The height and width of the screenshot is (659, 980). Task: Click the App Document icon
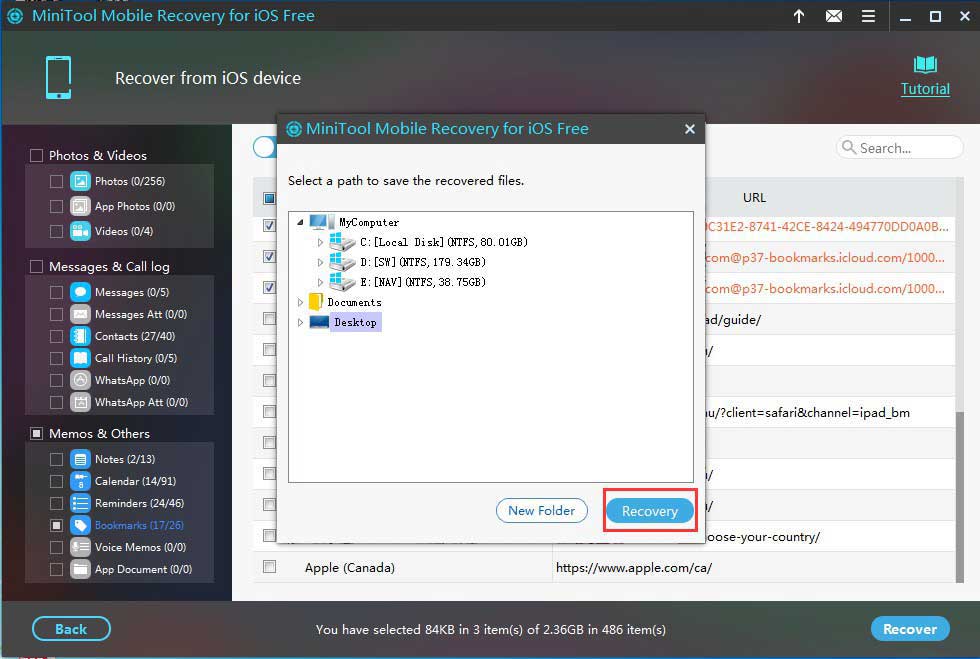[x=81, y=569]
